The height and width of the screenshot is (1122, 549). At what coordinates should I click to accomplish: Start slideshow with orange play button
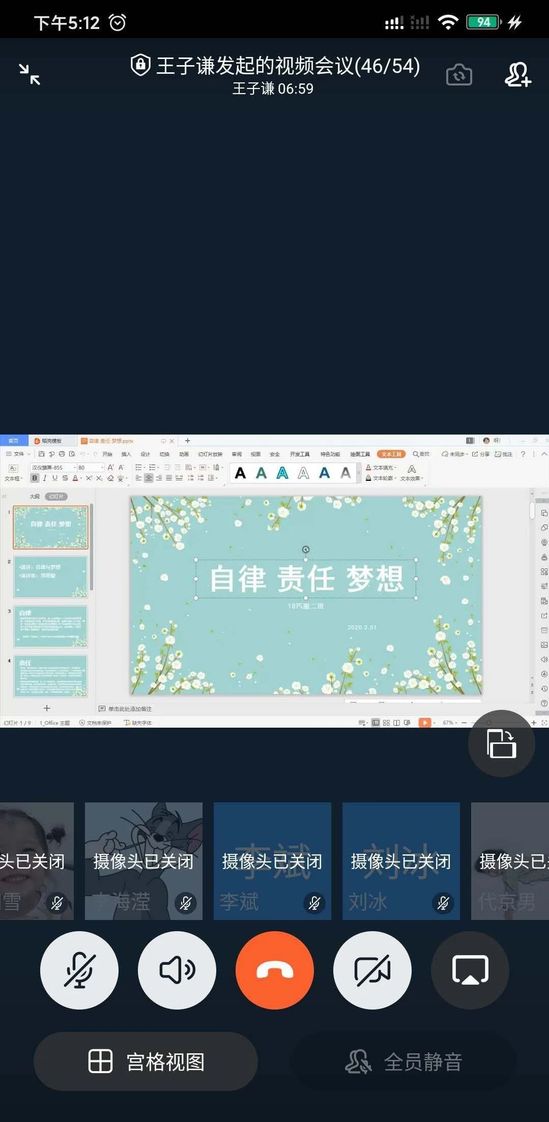click(x=425, y=723)
